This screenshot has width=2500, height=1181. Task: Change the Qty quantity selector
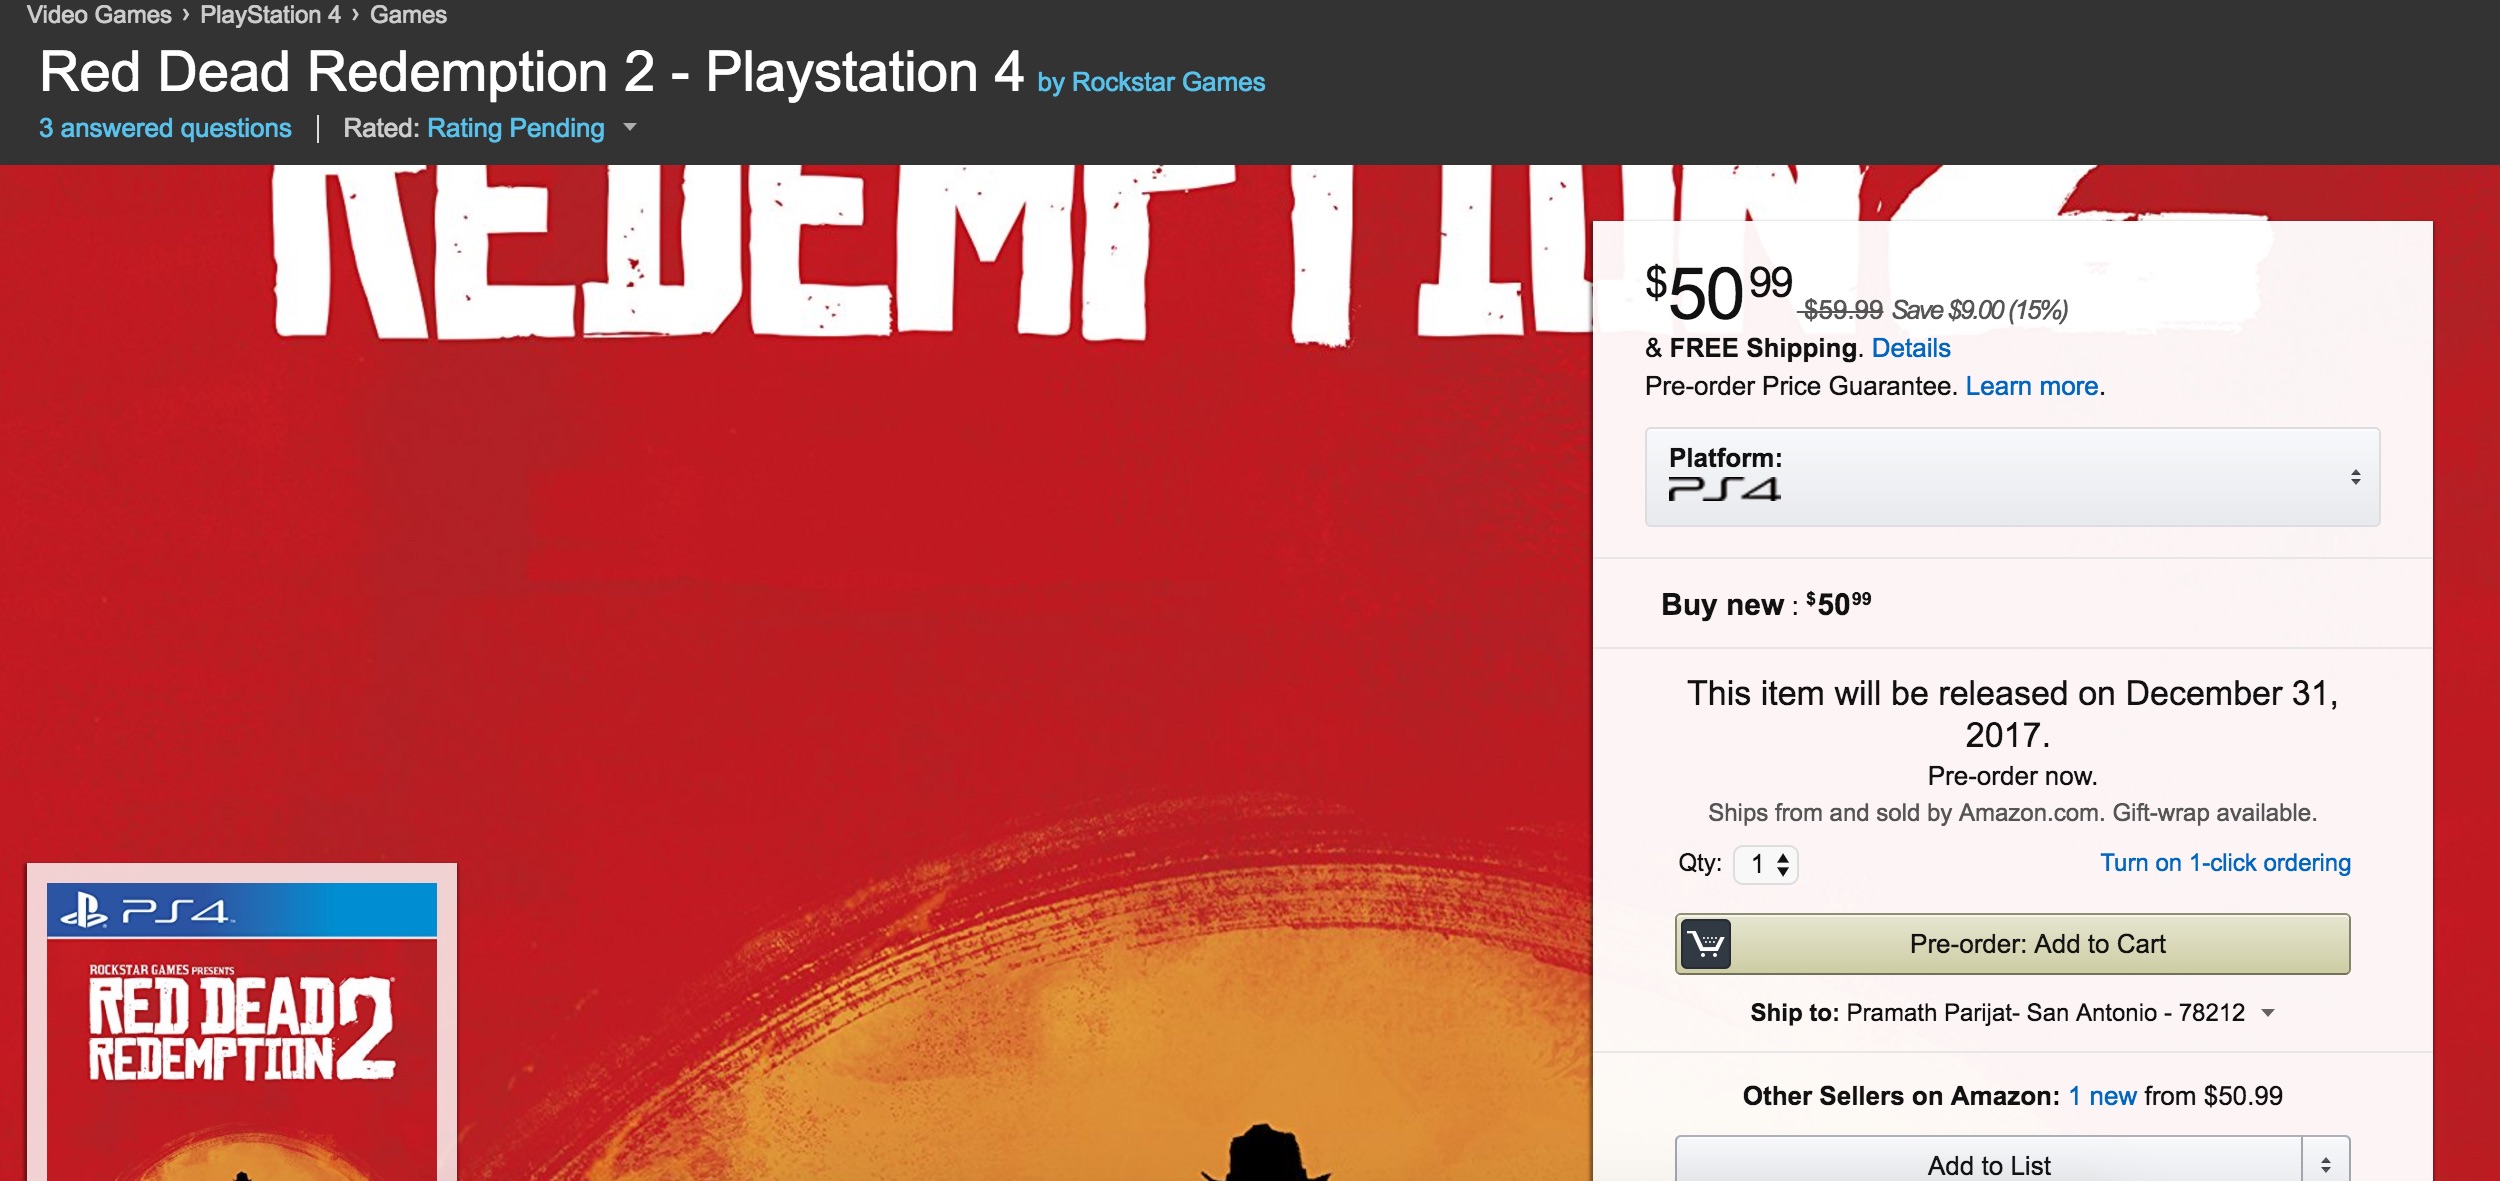tap(1767, 864)
